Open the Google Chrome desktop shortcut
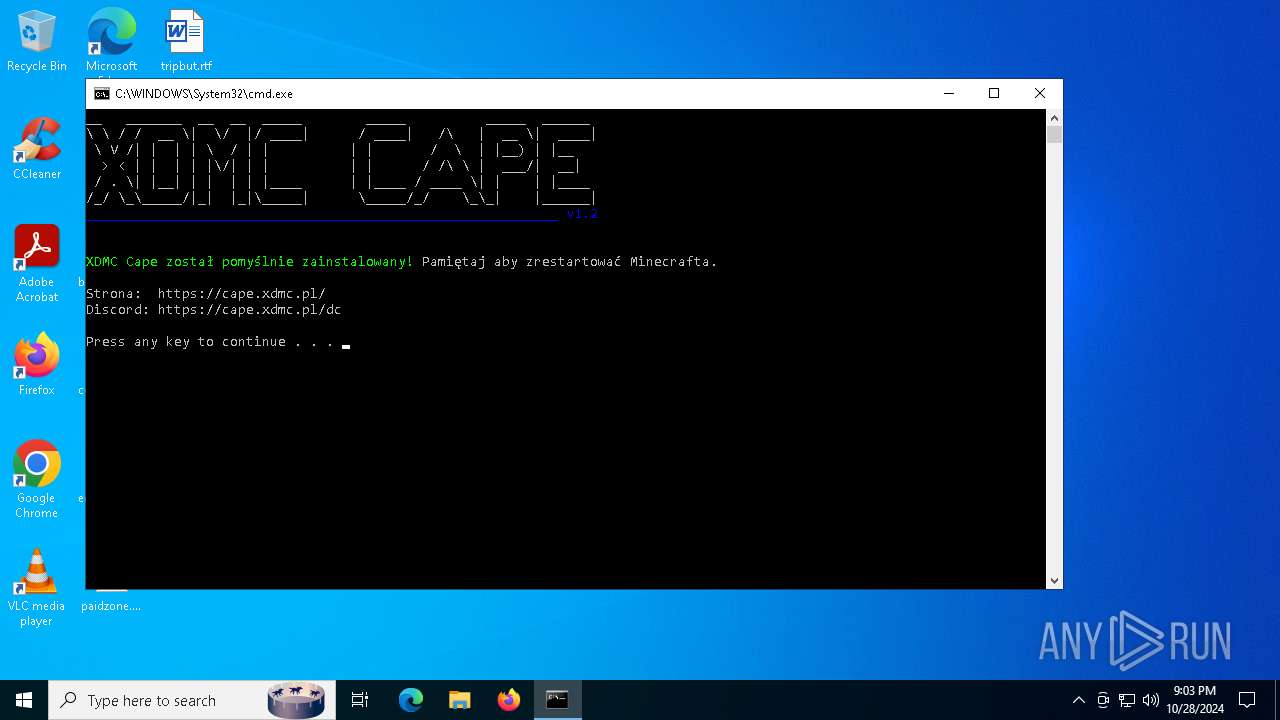 coord(37,480)
